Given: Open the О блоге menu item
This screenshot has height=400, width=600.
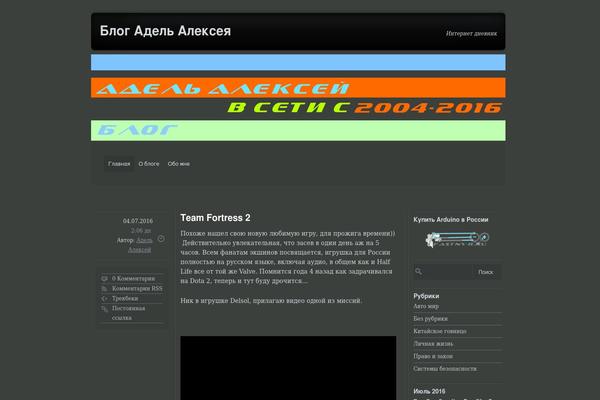Looking at the screenshot, I should (x=149, y=164).
